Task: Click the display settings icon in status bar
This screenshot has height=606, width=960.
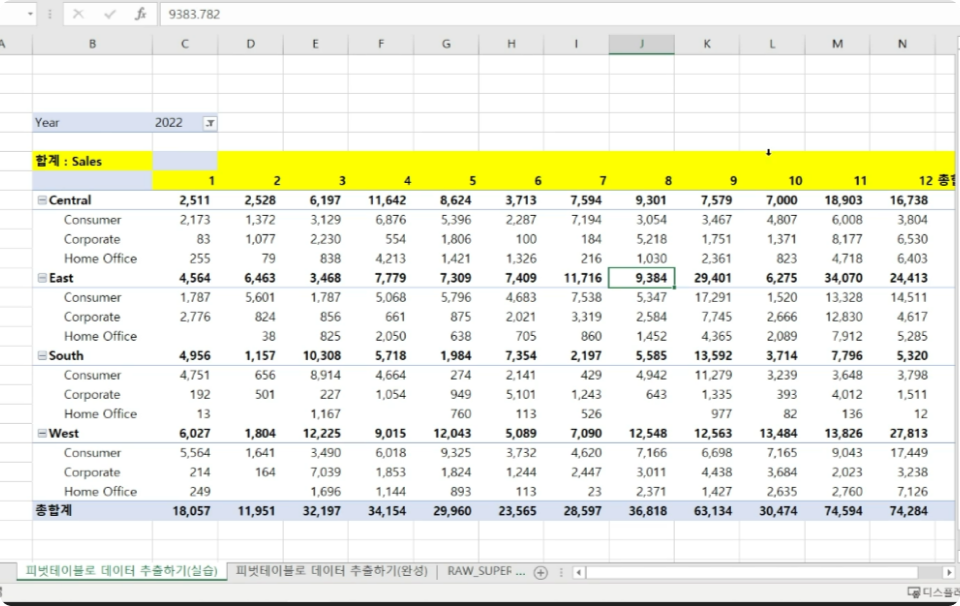Action: click(914, 592)
